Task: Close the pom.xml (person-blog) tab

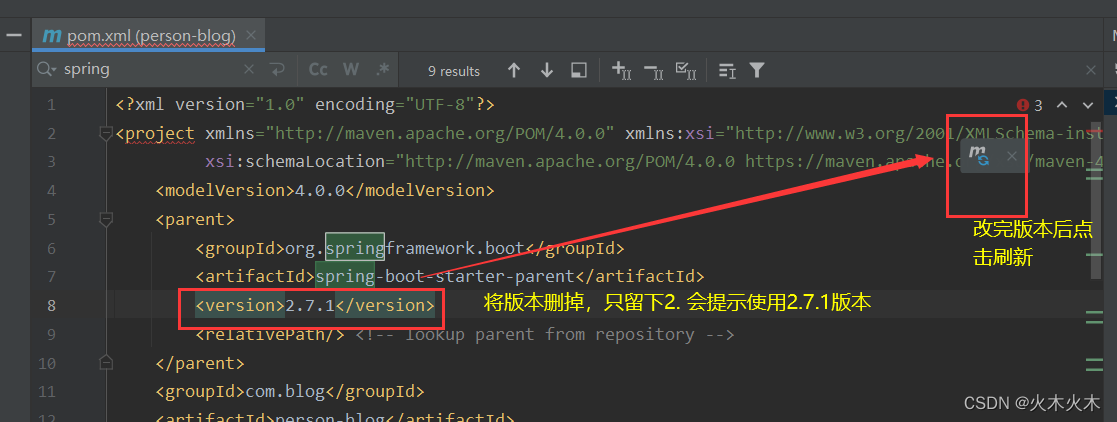Action: click(x=250, y=35)
